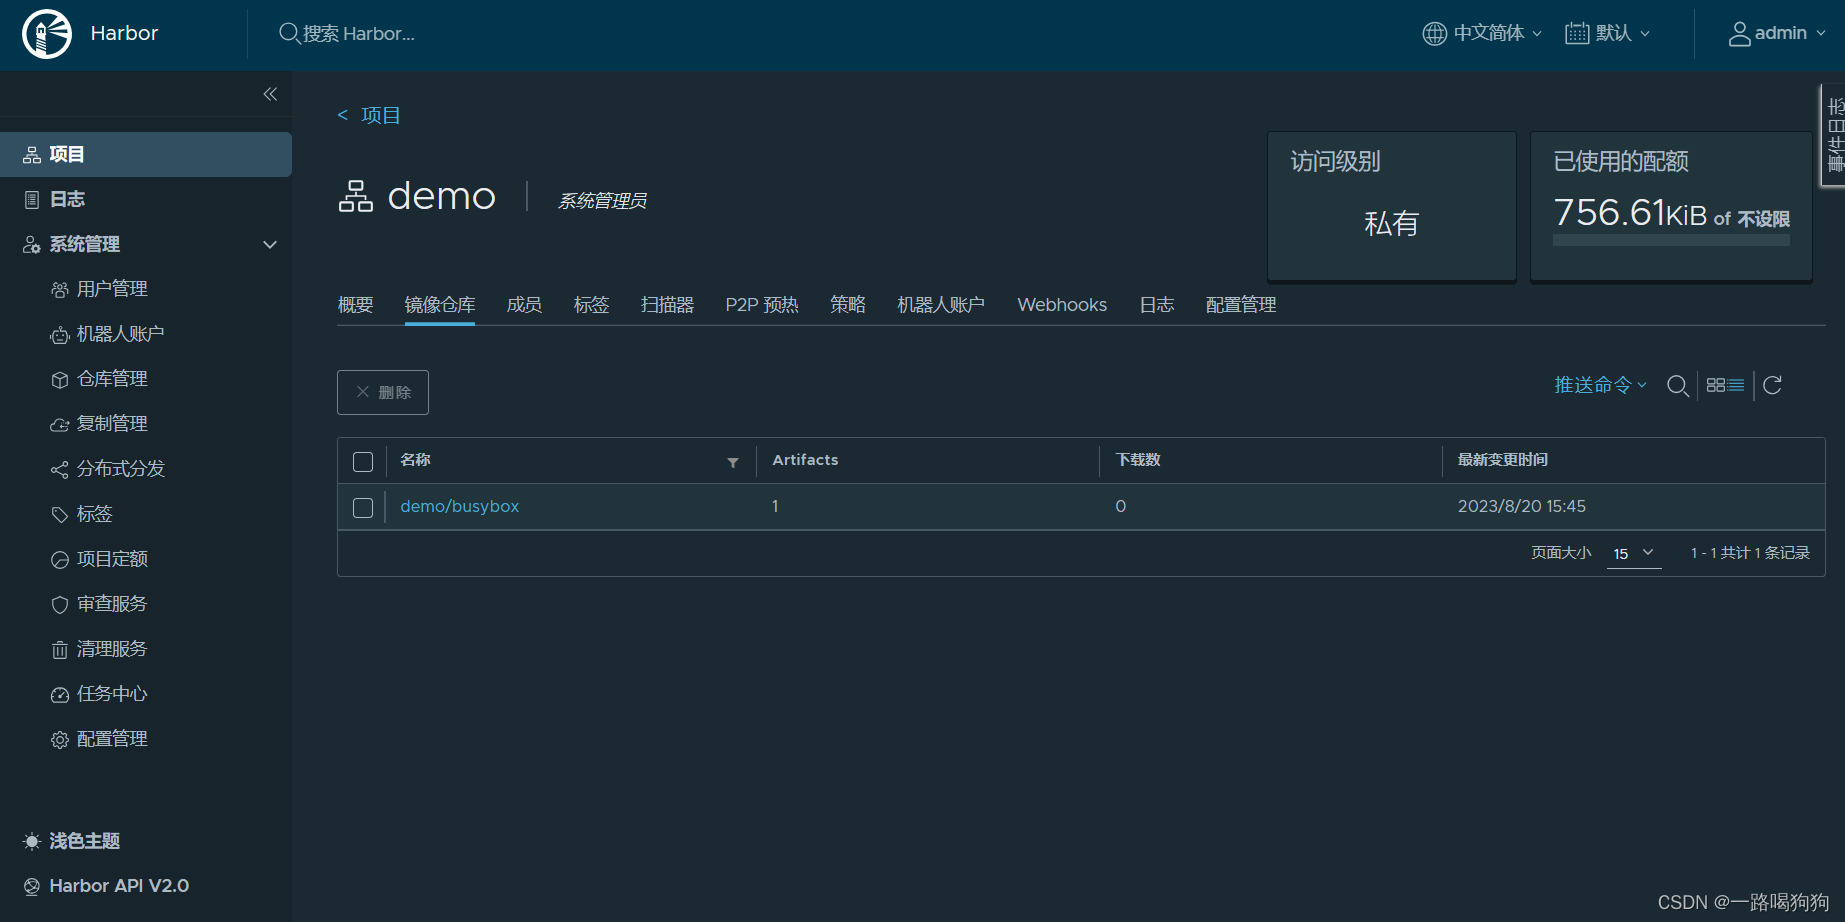Switch to the project 配置管理 tab
The width and height of the screenshot is (1845, 922).
point(1241,305)
